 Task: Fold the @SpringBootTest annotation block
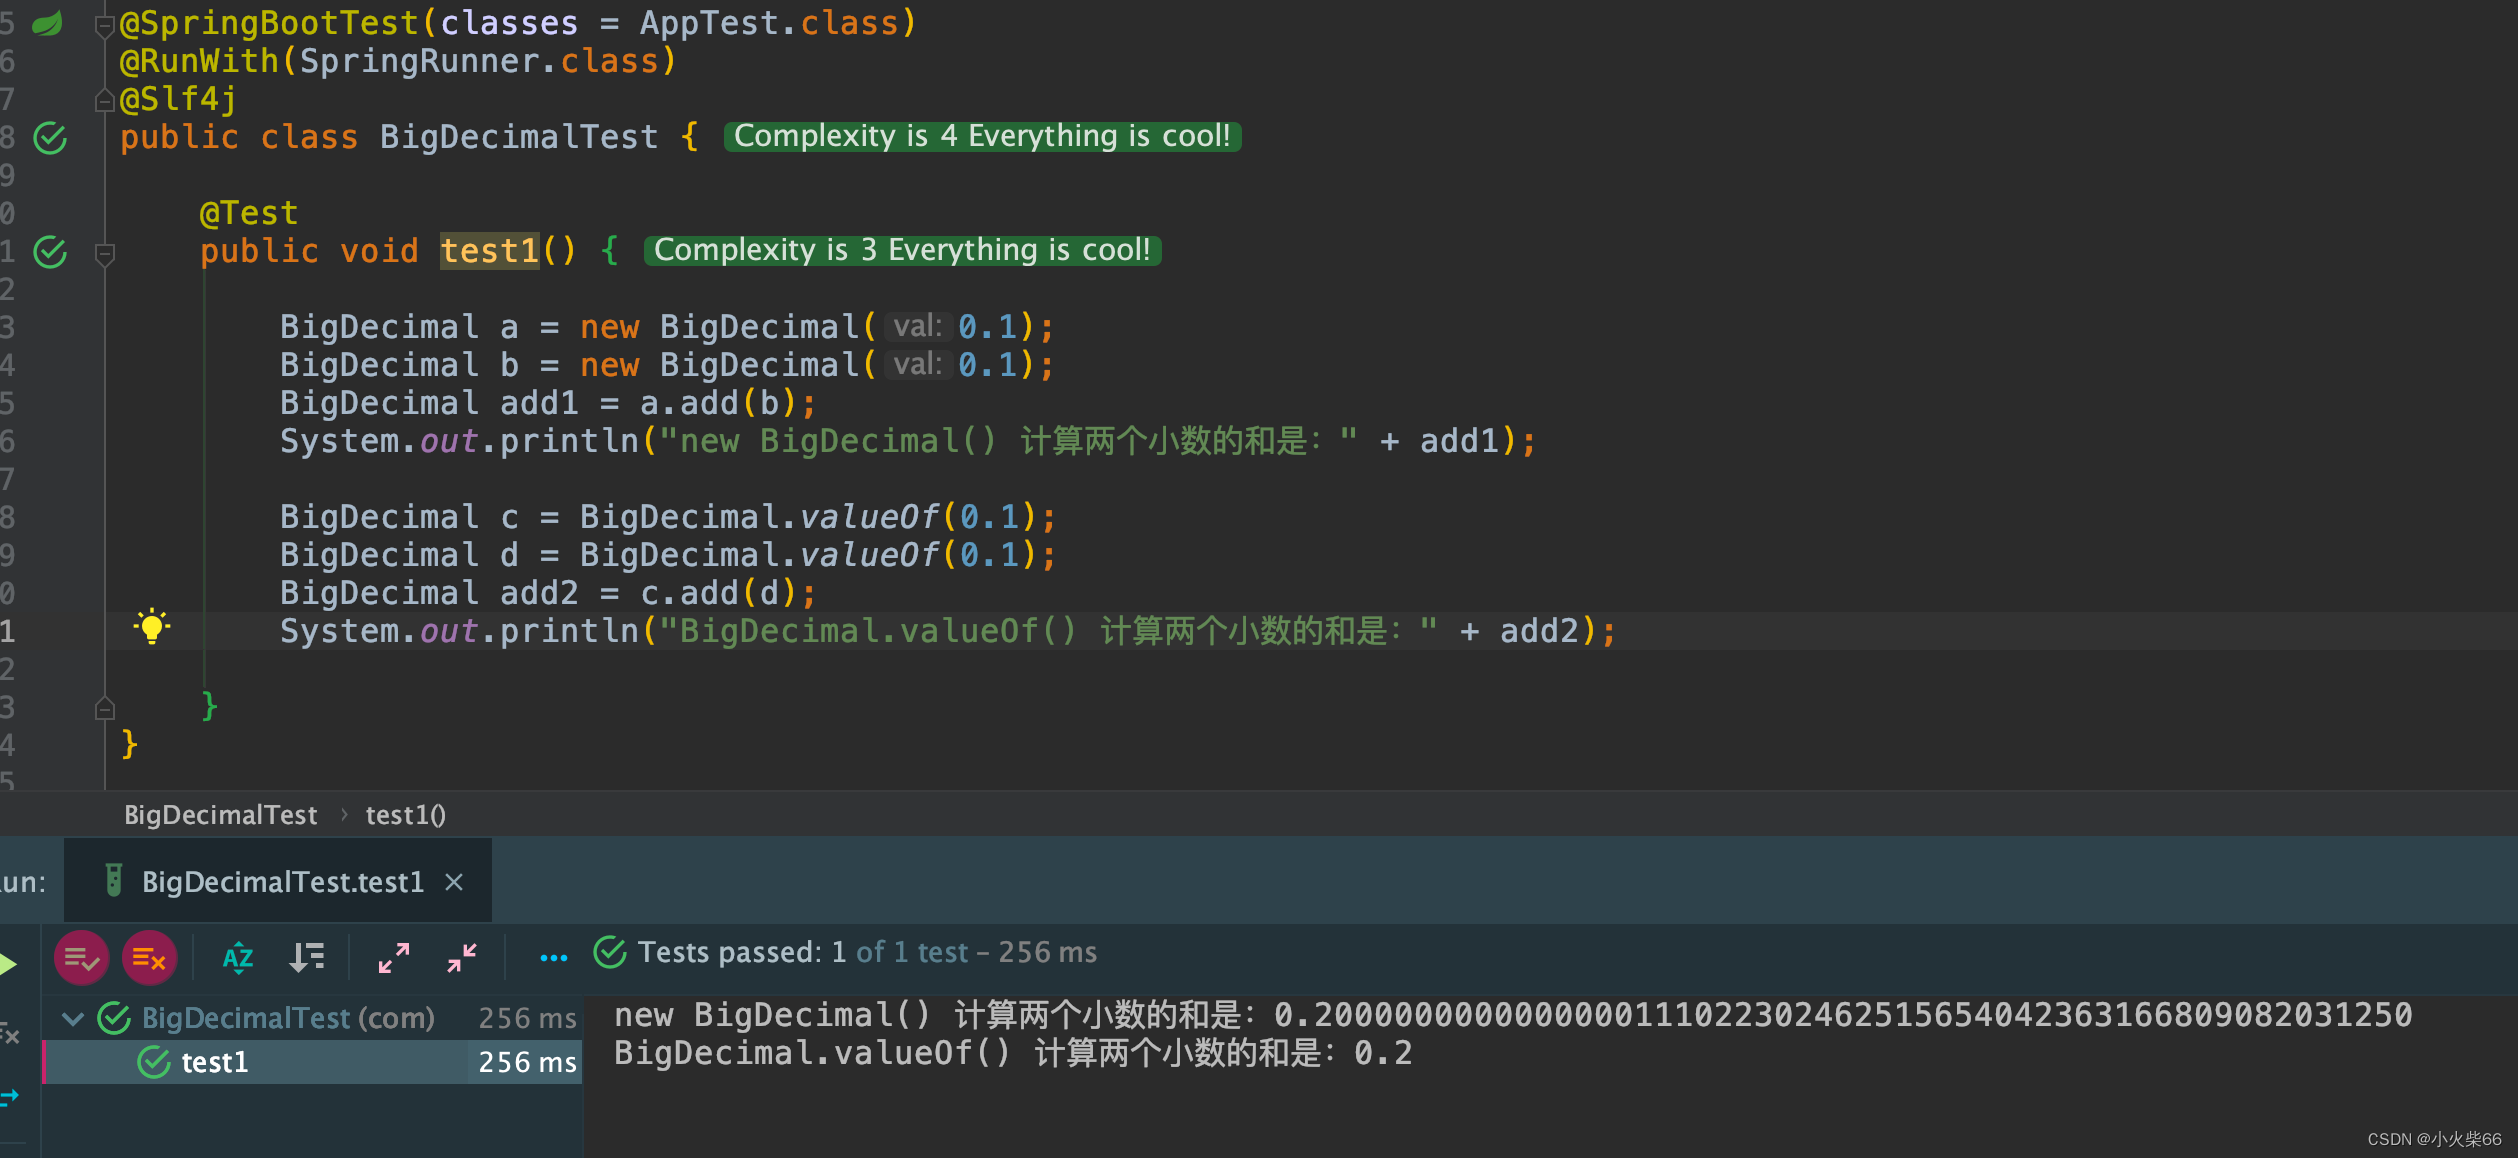104,25
